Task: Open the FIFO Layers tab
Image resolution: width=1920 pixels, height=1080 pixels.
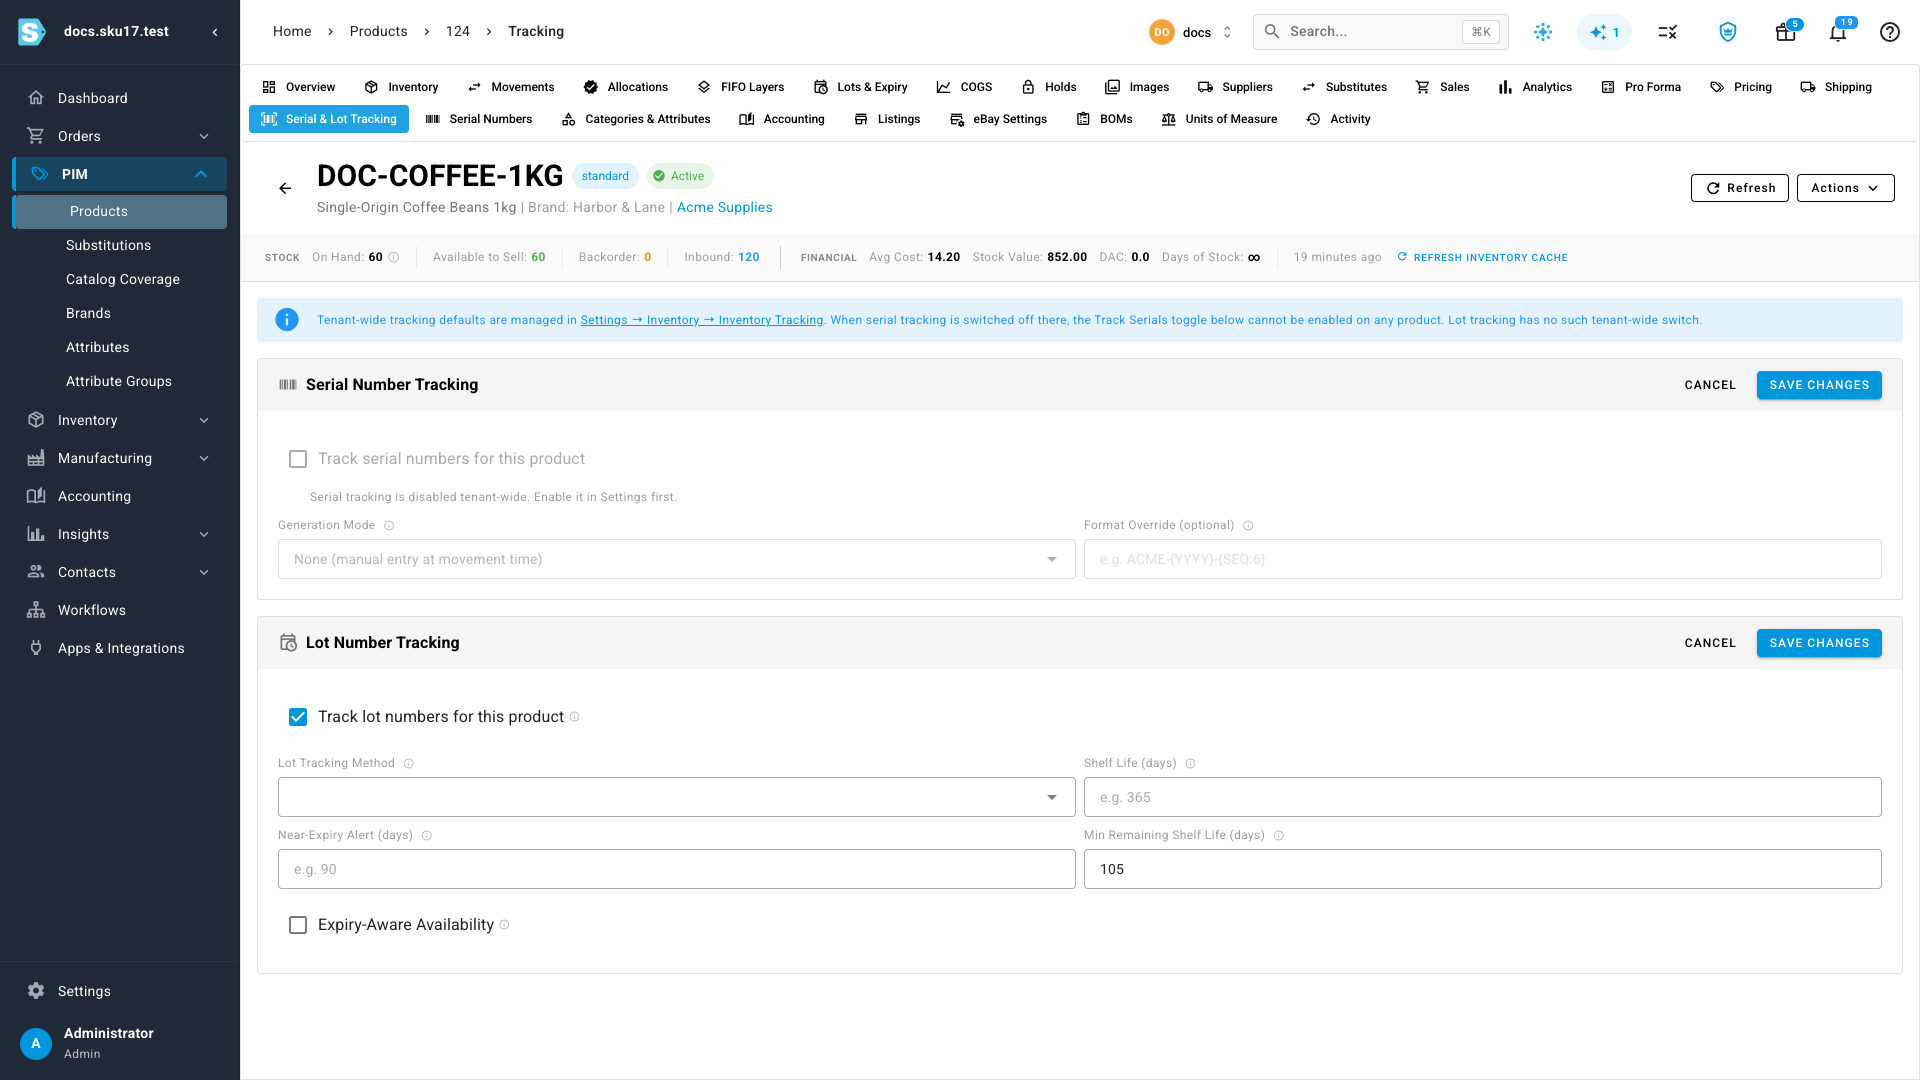Action: pos(741,87)
